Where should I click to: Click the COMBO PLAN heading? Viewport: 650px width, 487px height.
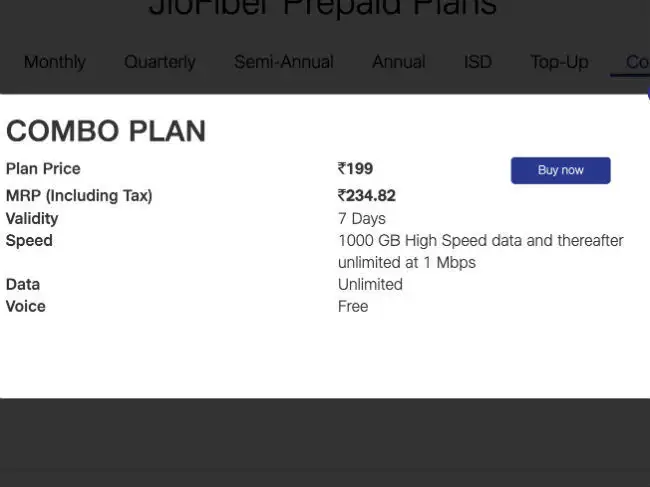[106, 131]
